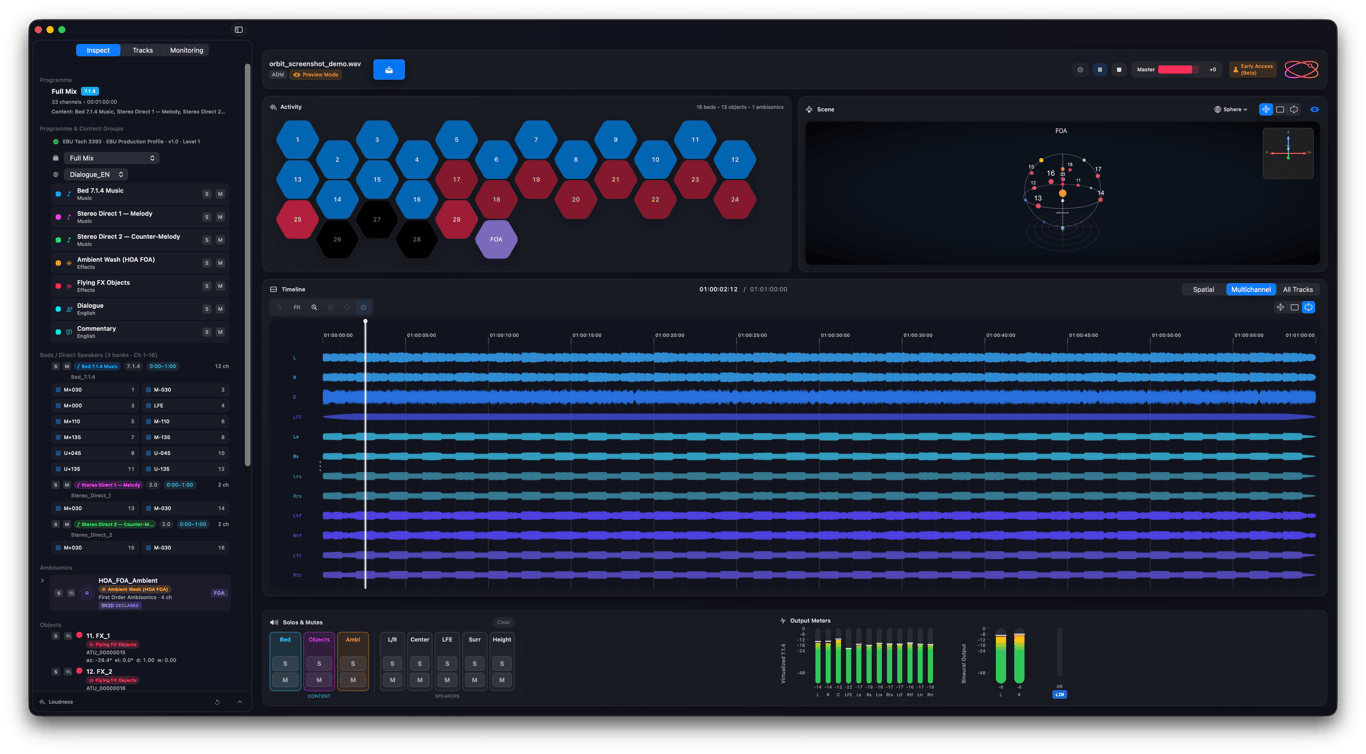Select the timeline rectangle tool icon
The width and height of the screenshot is (1366, 754).
[x=1294, y=308]
